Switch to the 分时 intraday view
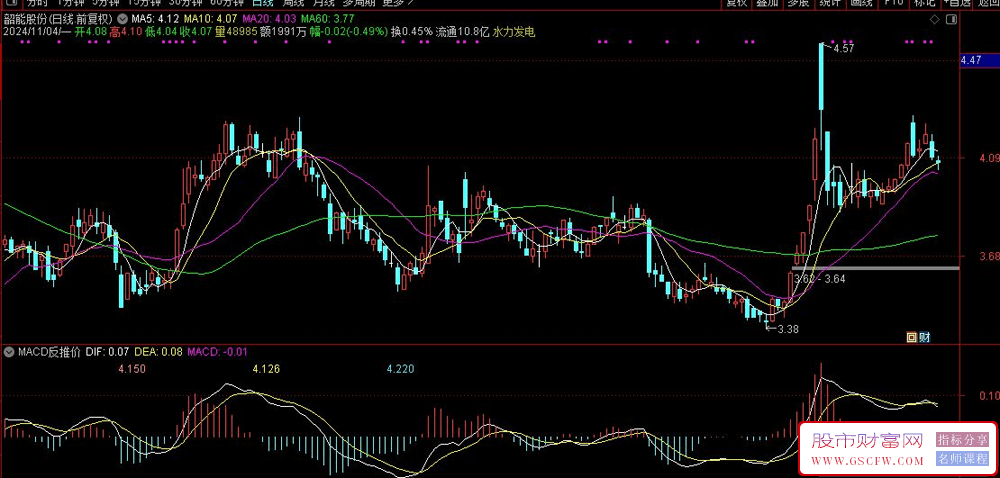1000x478 pixels. point(38,3)
